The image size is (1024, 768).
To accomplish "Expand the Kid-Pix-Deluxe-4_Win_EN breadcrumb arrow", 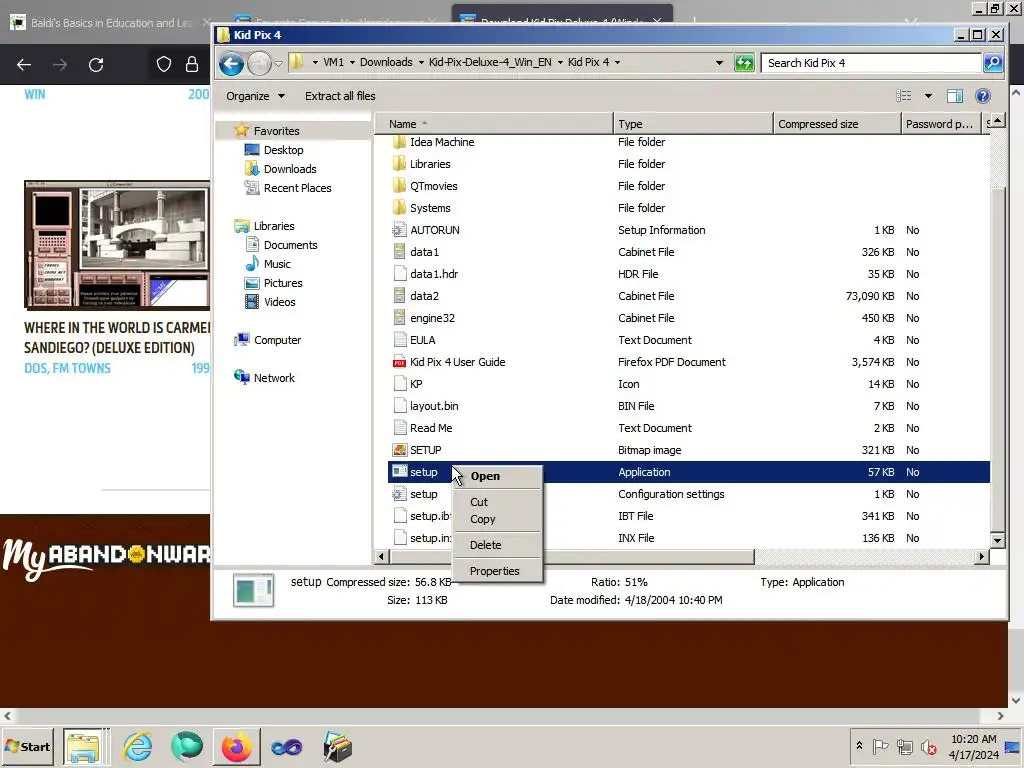I will point(560,63).
